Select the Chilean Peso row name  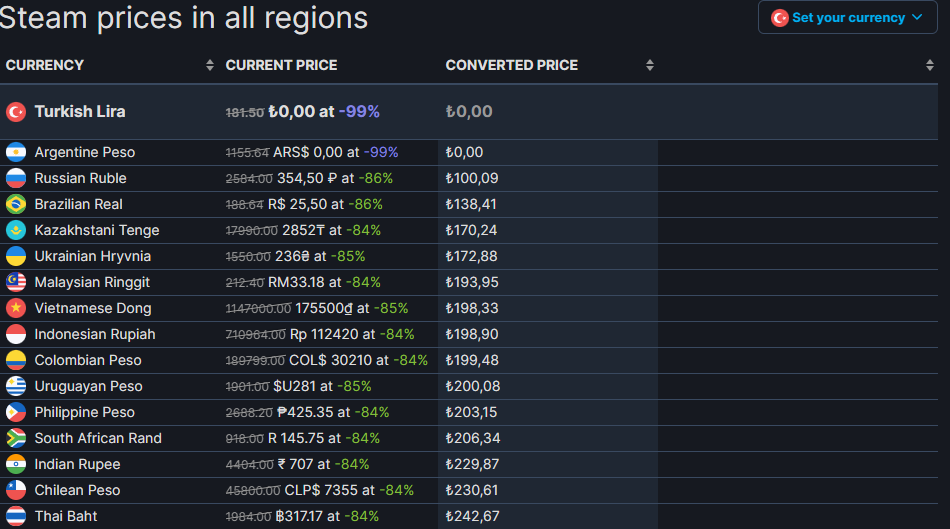pyautogui.click(x=78, y=490)
